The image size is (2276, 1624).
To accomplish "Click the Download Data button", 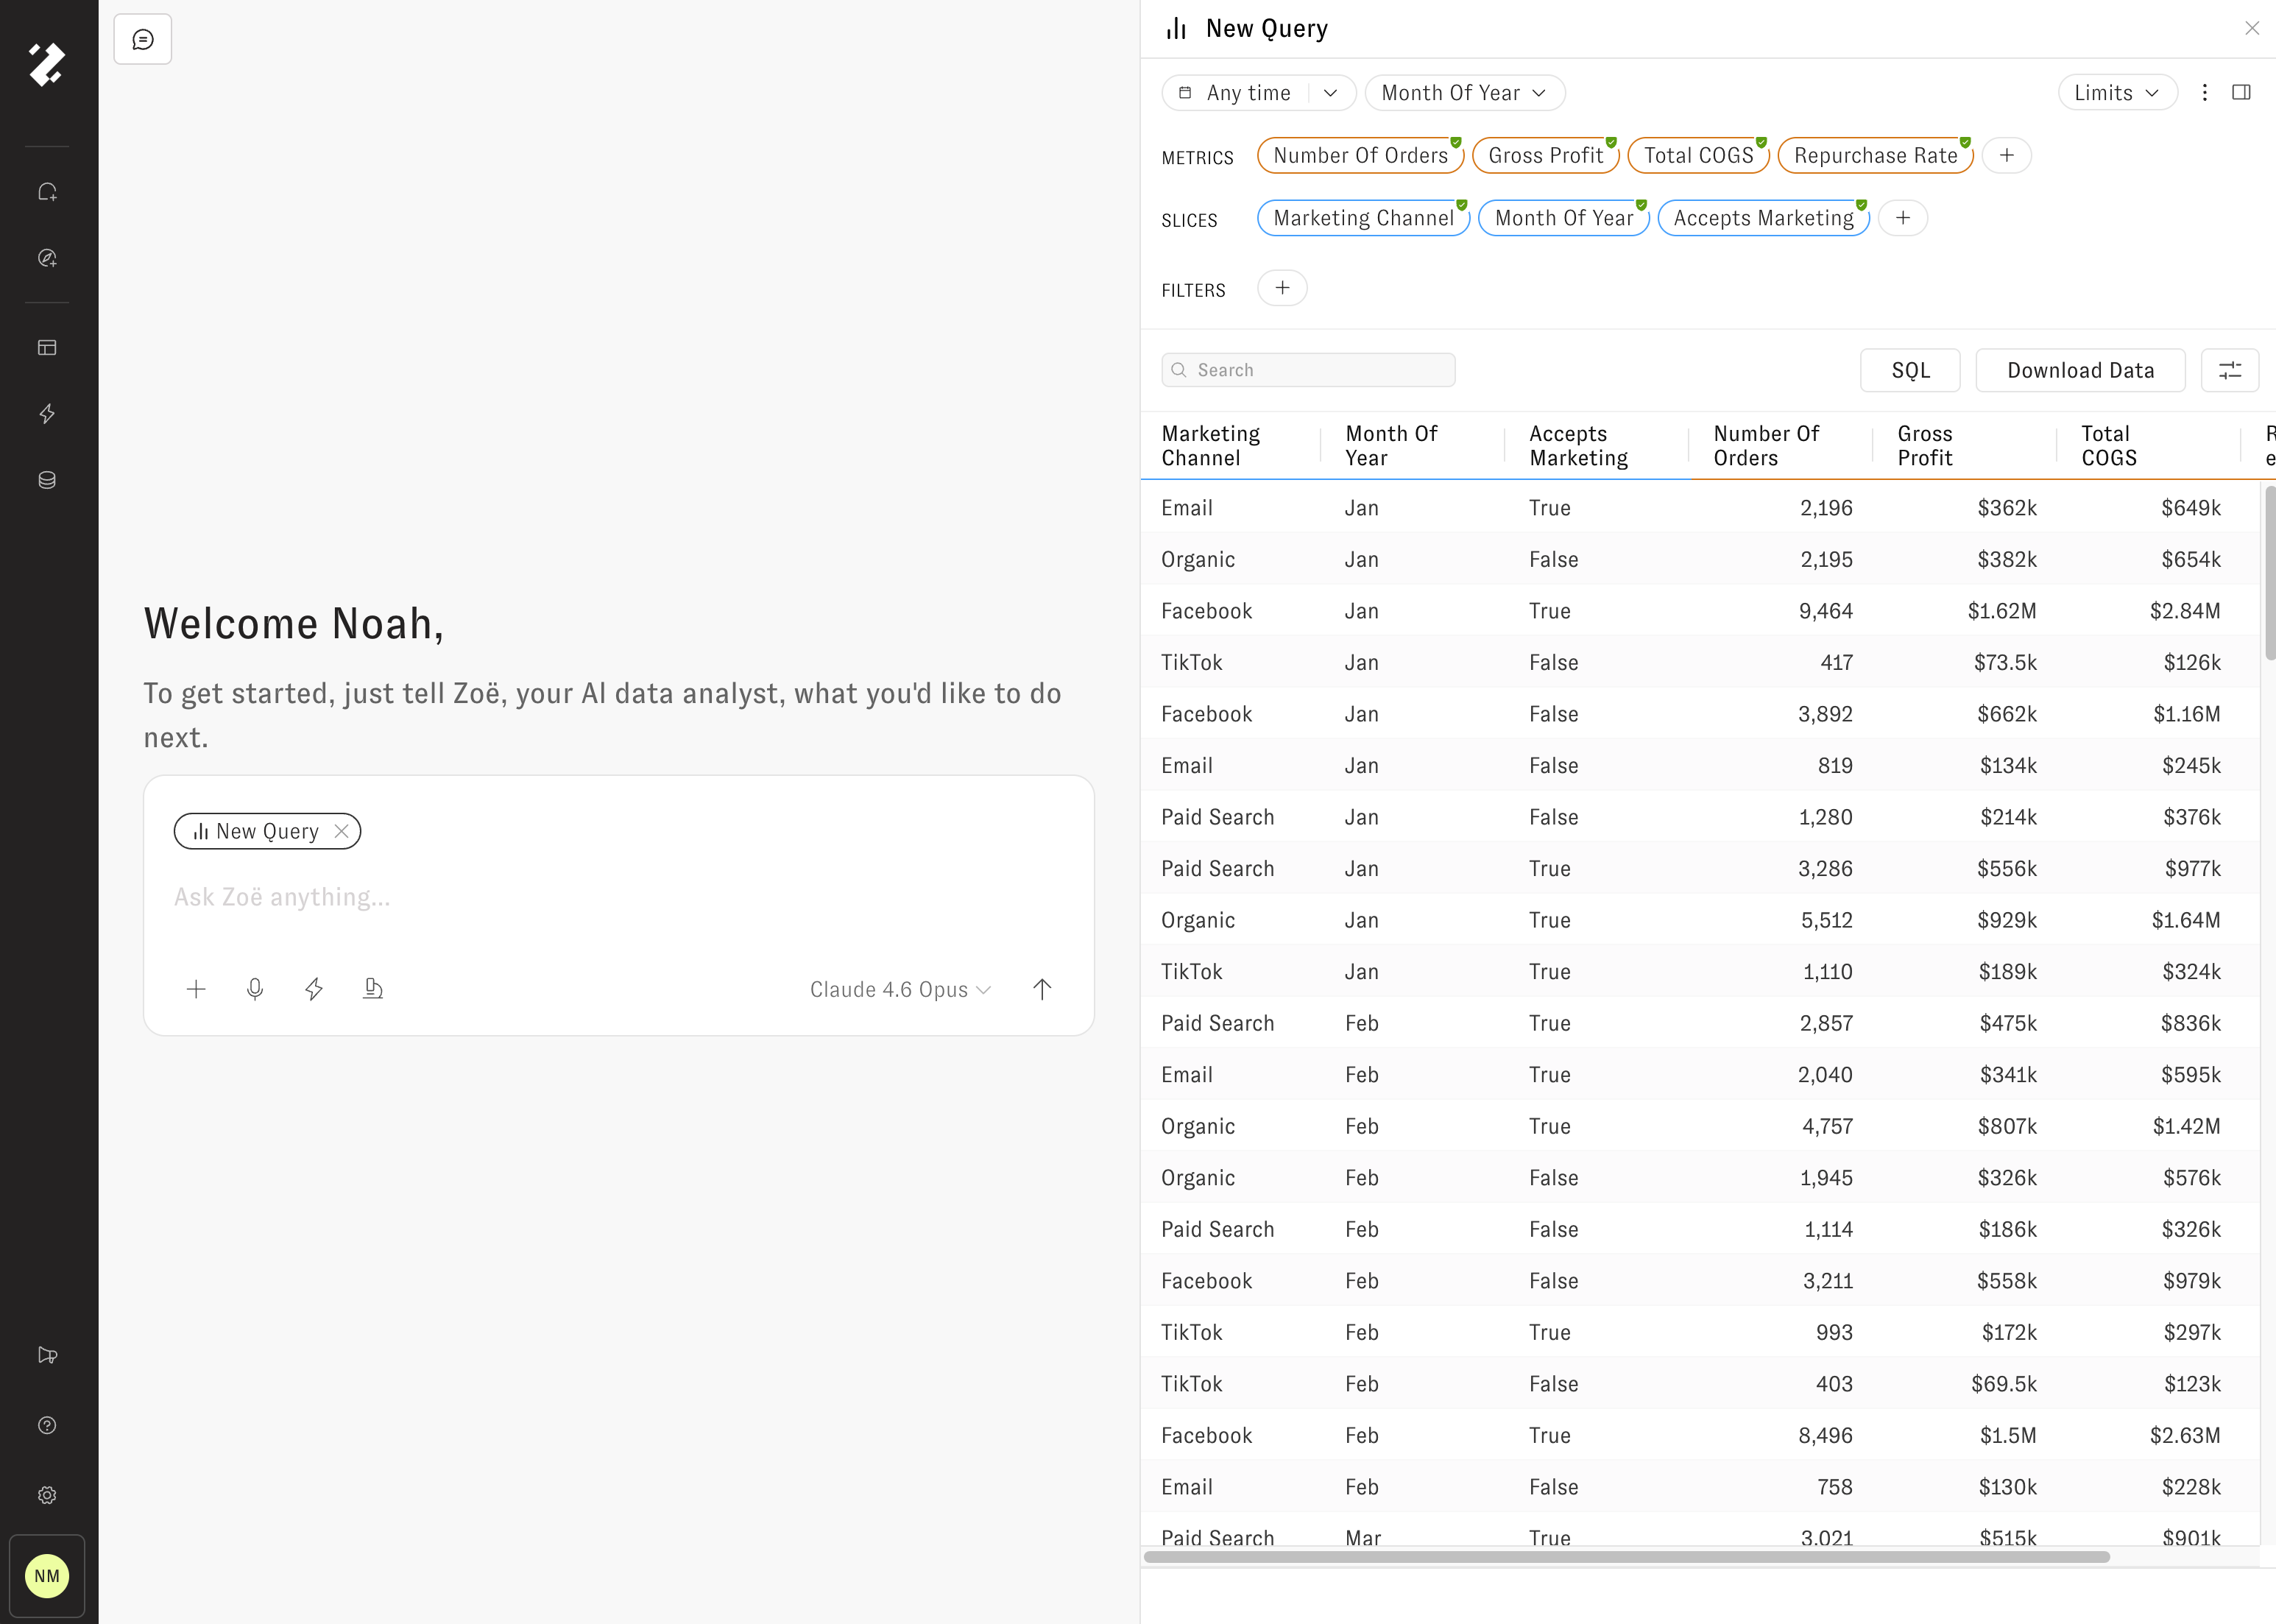I will click(x=2080, y=371).
